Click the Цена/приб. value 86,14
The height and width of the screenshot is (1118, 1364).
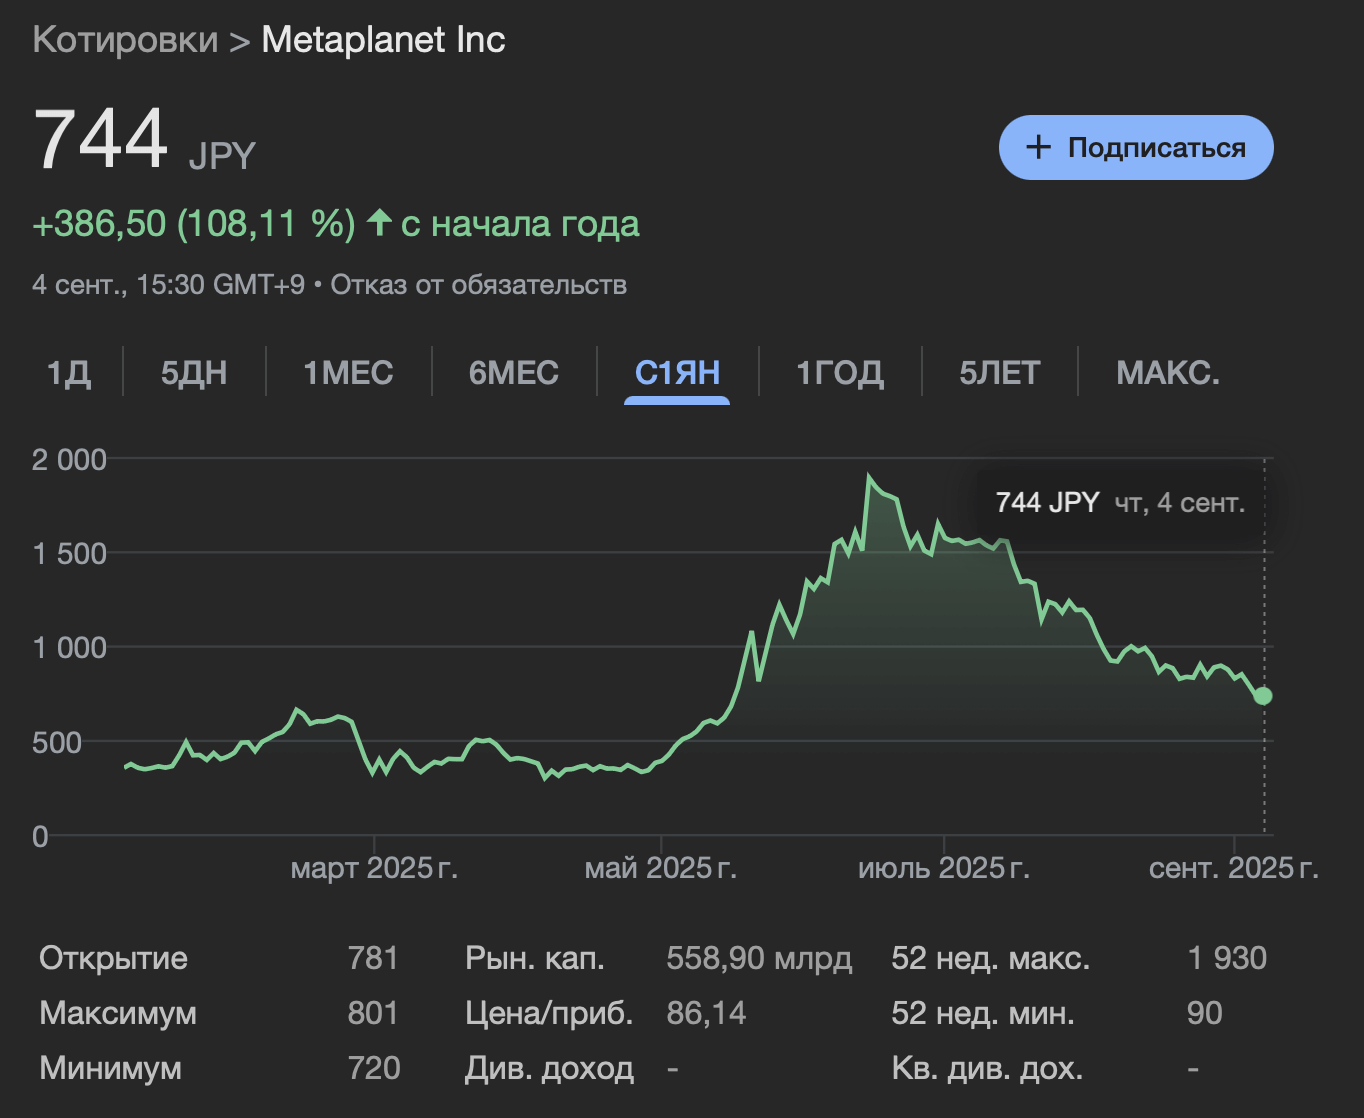pos(706,1013)
